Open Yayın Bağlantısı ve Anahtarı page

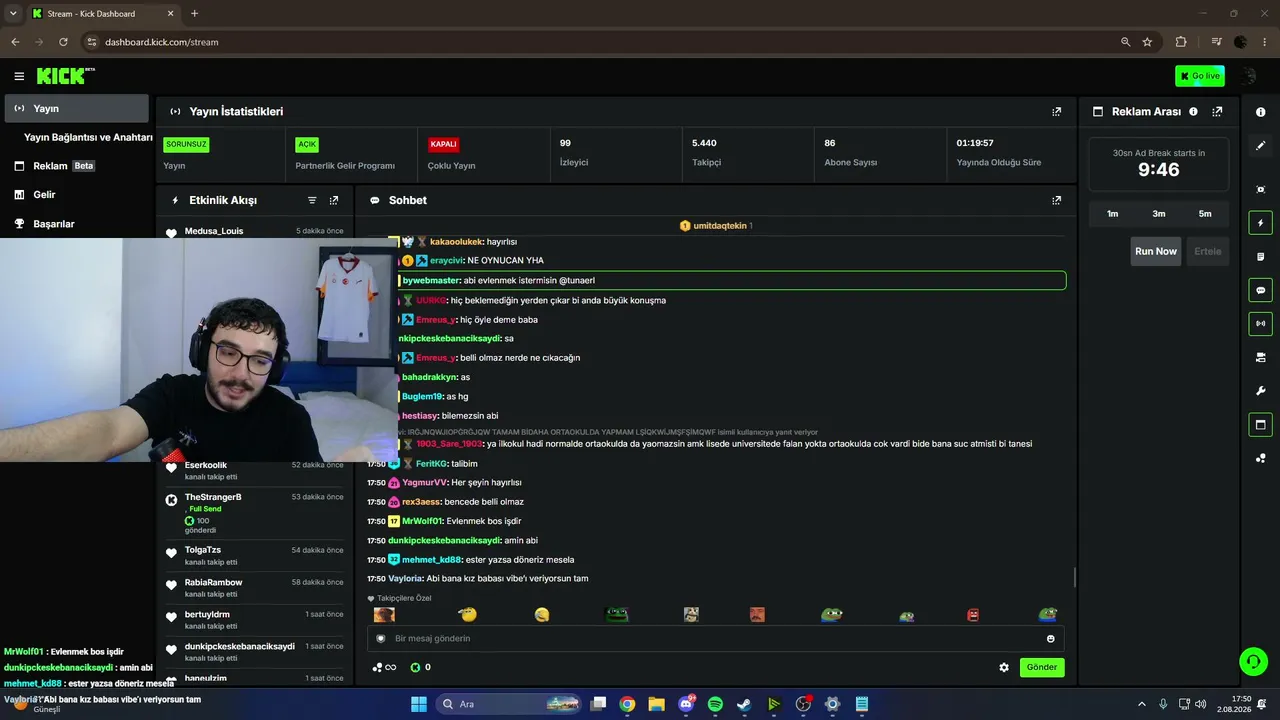(x=88, y=137)
